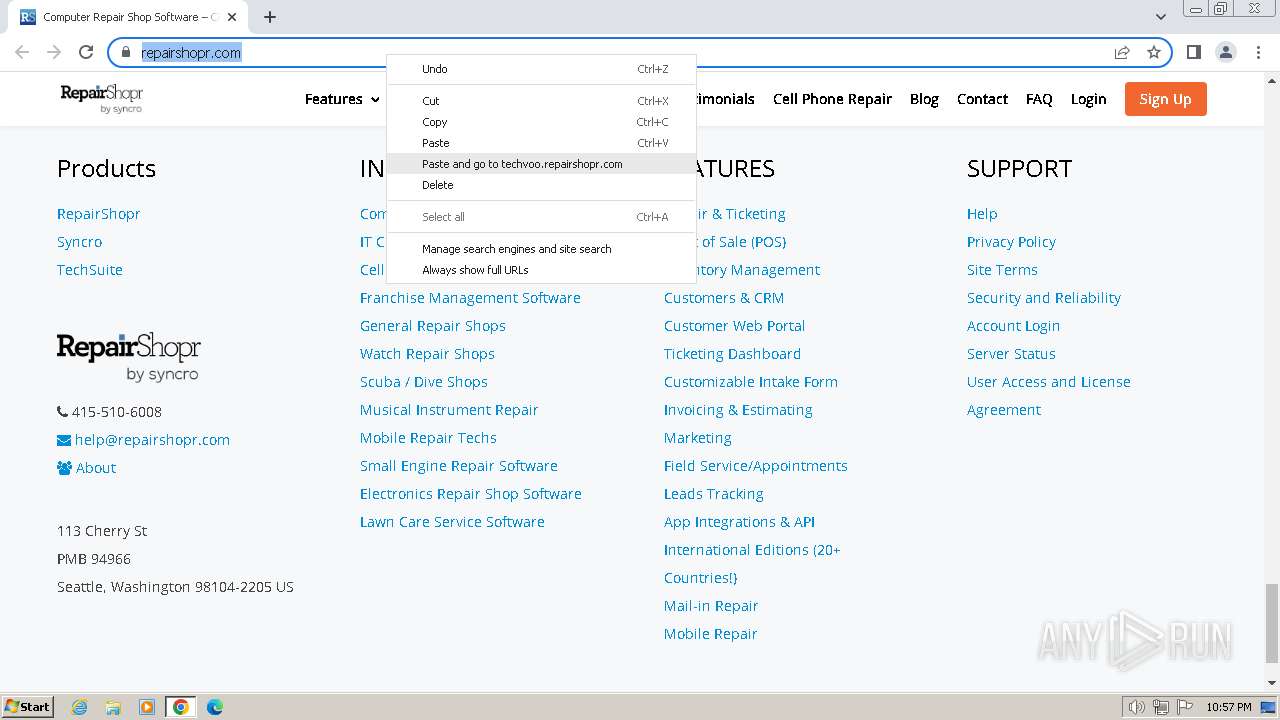Click the Action Center flag tray icon
The image size is (1280, 720).
1184,707
